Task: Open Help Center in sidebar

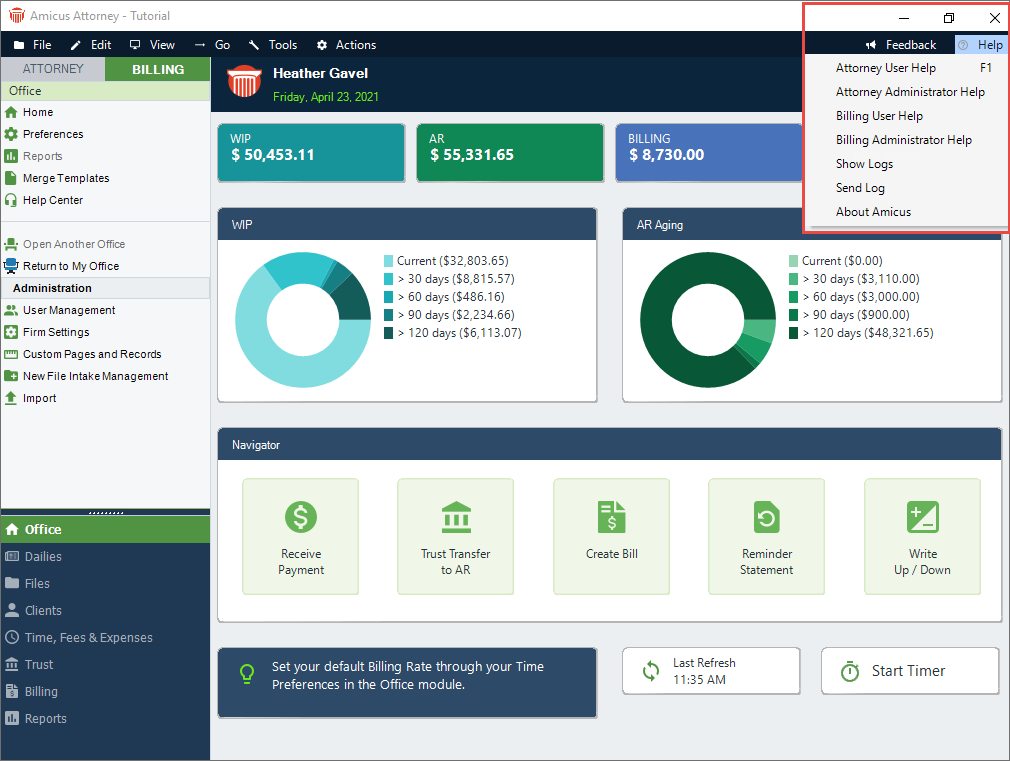Action: click(53, 200)
